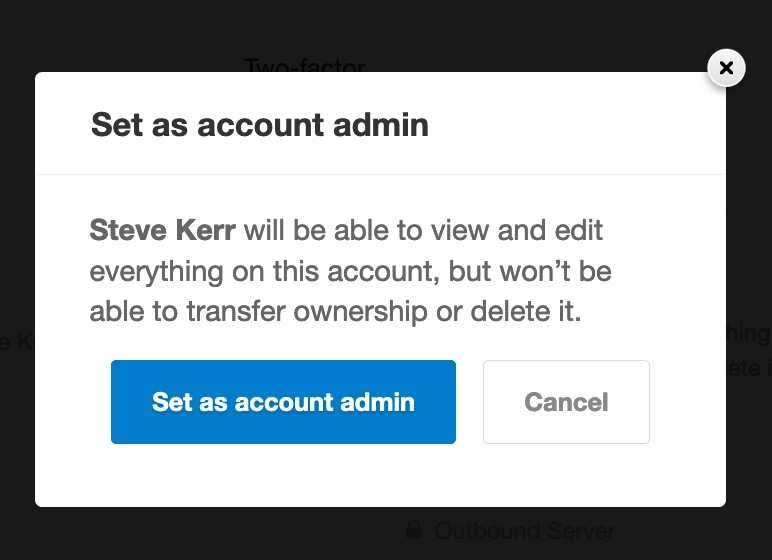Click the dimmed Outbound Server label
This screenshot has width=772, height=560.
point(524,531)
